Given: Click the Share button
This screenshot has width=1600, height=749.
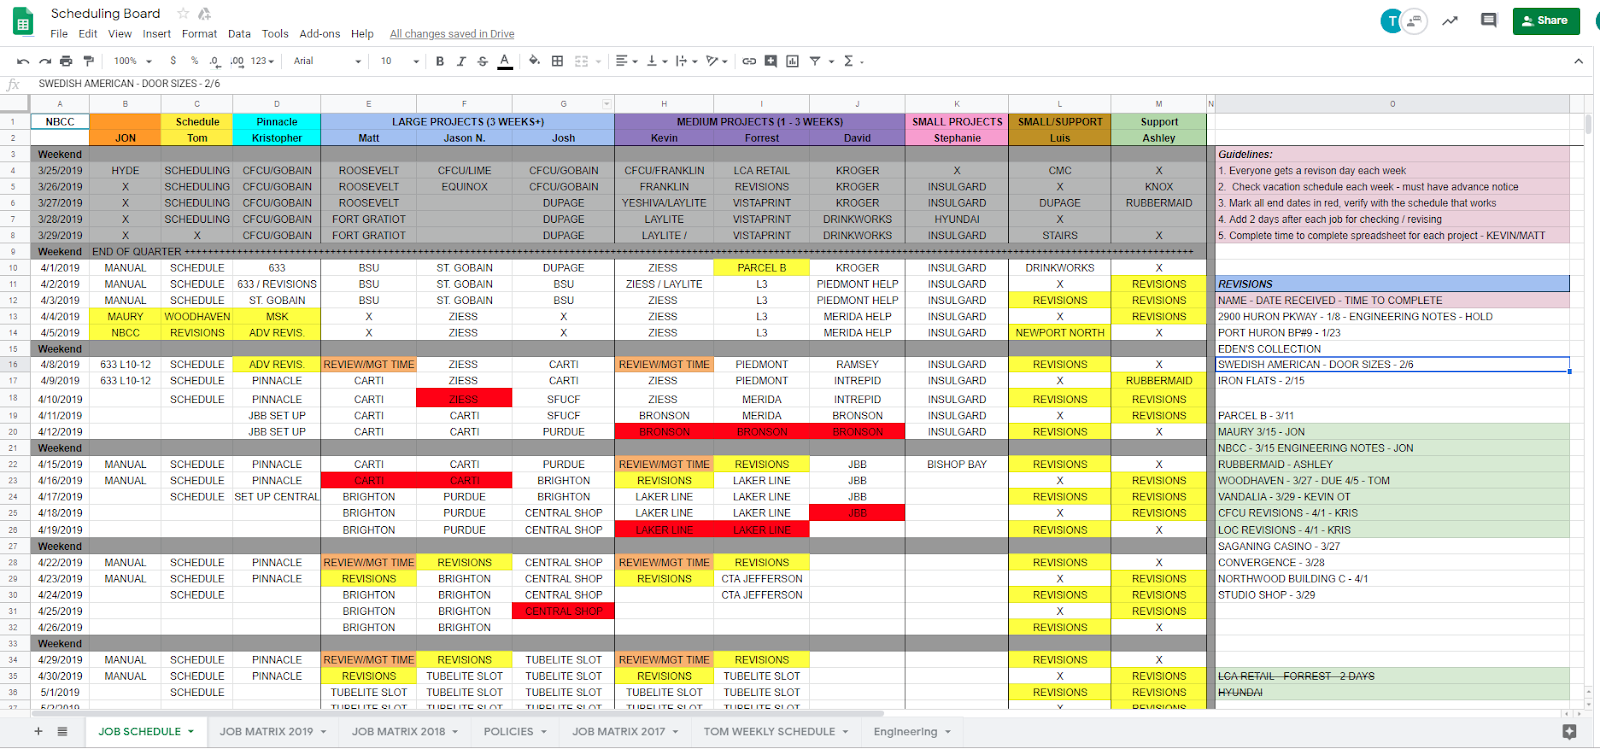Looking at the screenshot, I should (x=1546, y=21).
